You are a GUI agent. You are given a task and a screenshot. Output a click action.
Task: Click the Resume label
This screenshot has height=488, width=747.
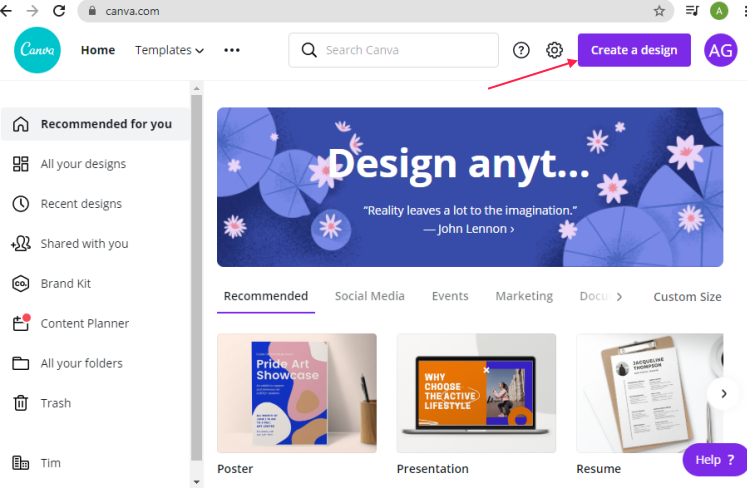[598, 469]
